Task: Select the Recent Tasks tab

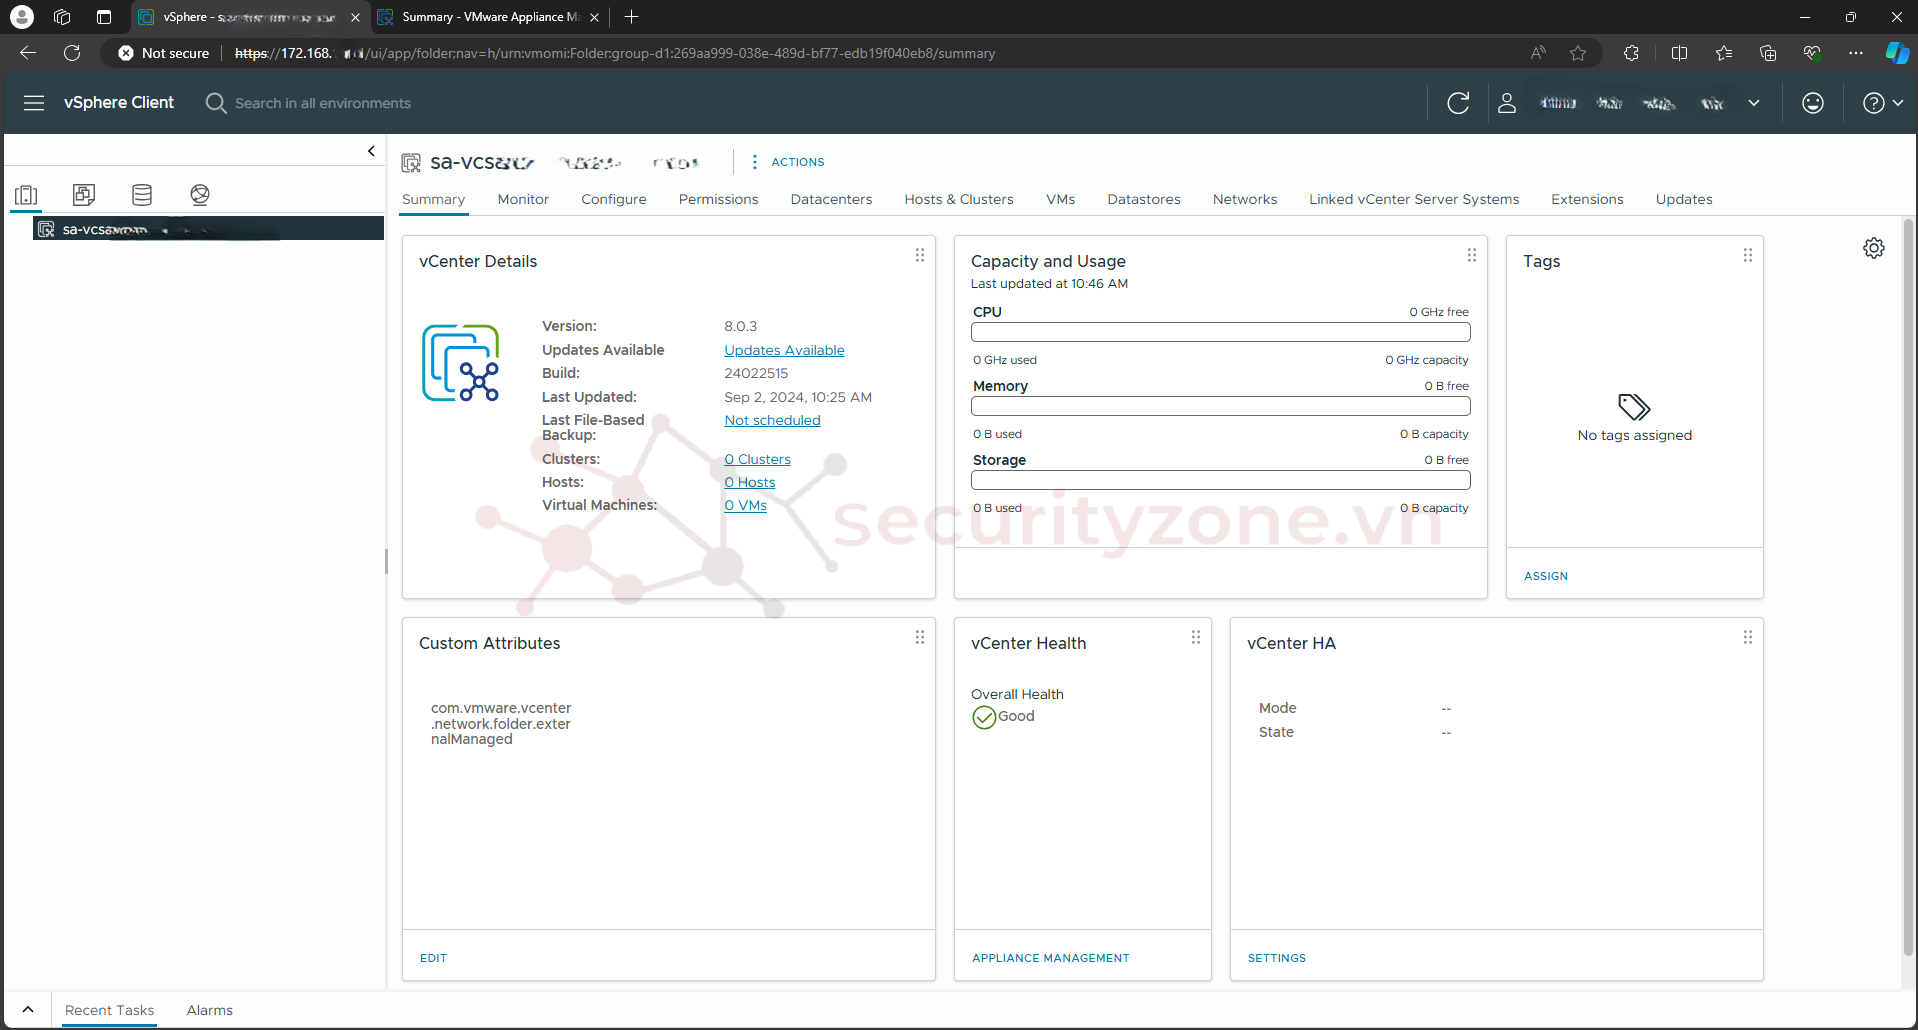Action: pyautogui.click(x=109, y=1010)
